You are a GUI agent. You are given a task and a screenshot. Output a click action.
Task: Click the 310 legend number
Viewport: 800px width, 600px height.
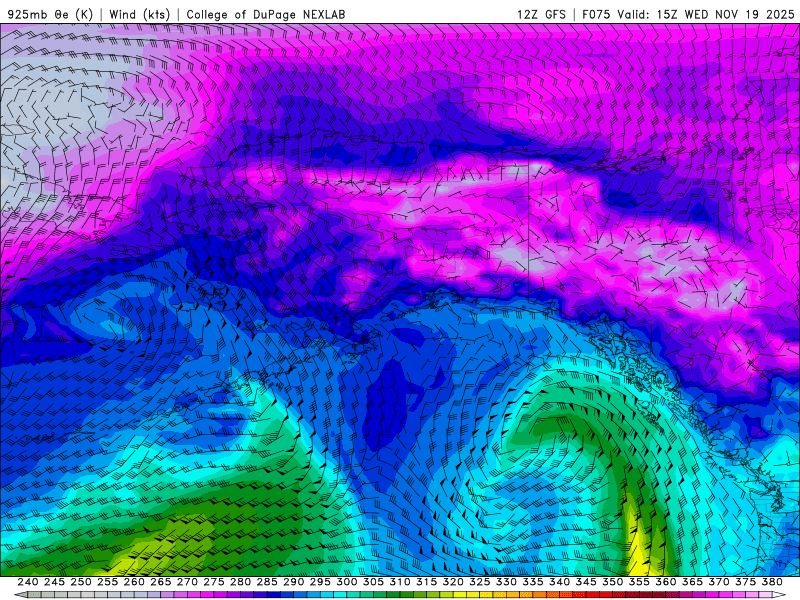(399, 582)
